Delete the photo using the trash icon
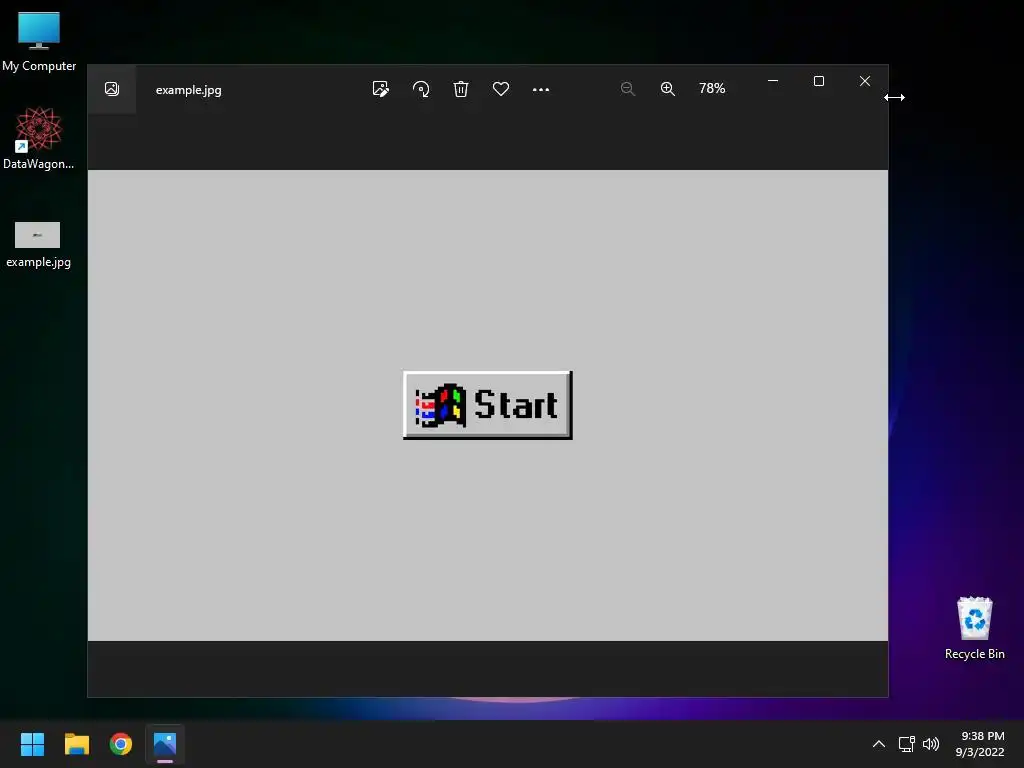 click(461, 89)
